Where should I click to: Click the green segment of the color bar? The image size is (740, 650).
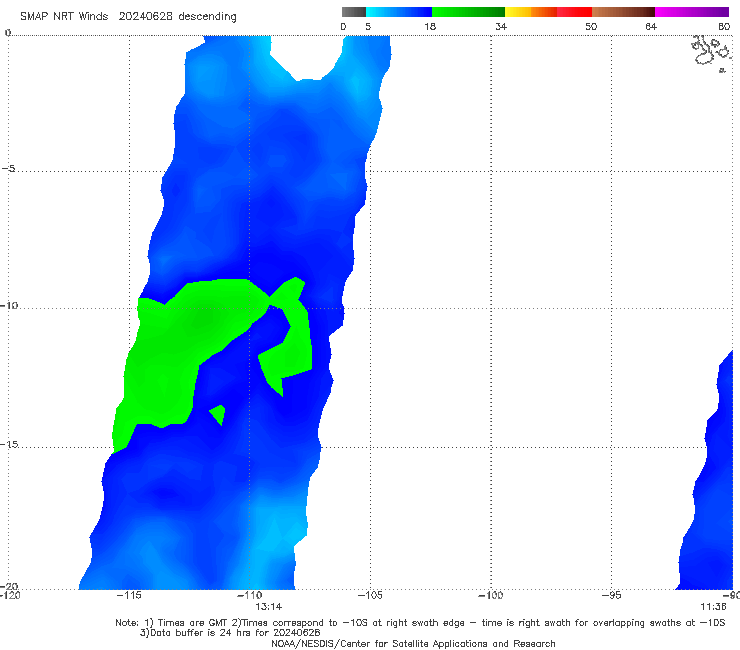468,12
